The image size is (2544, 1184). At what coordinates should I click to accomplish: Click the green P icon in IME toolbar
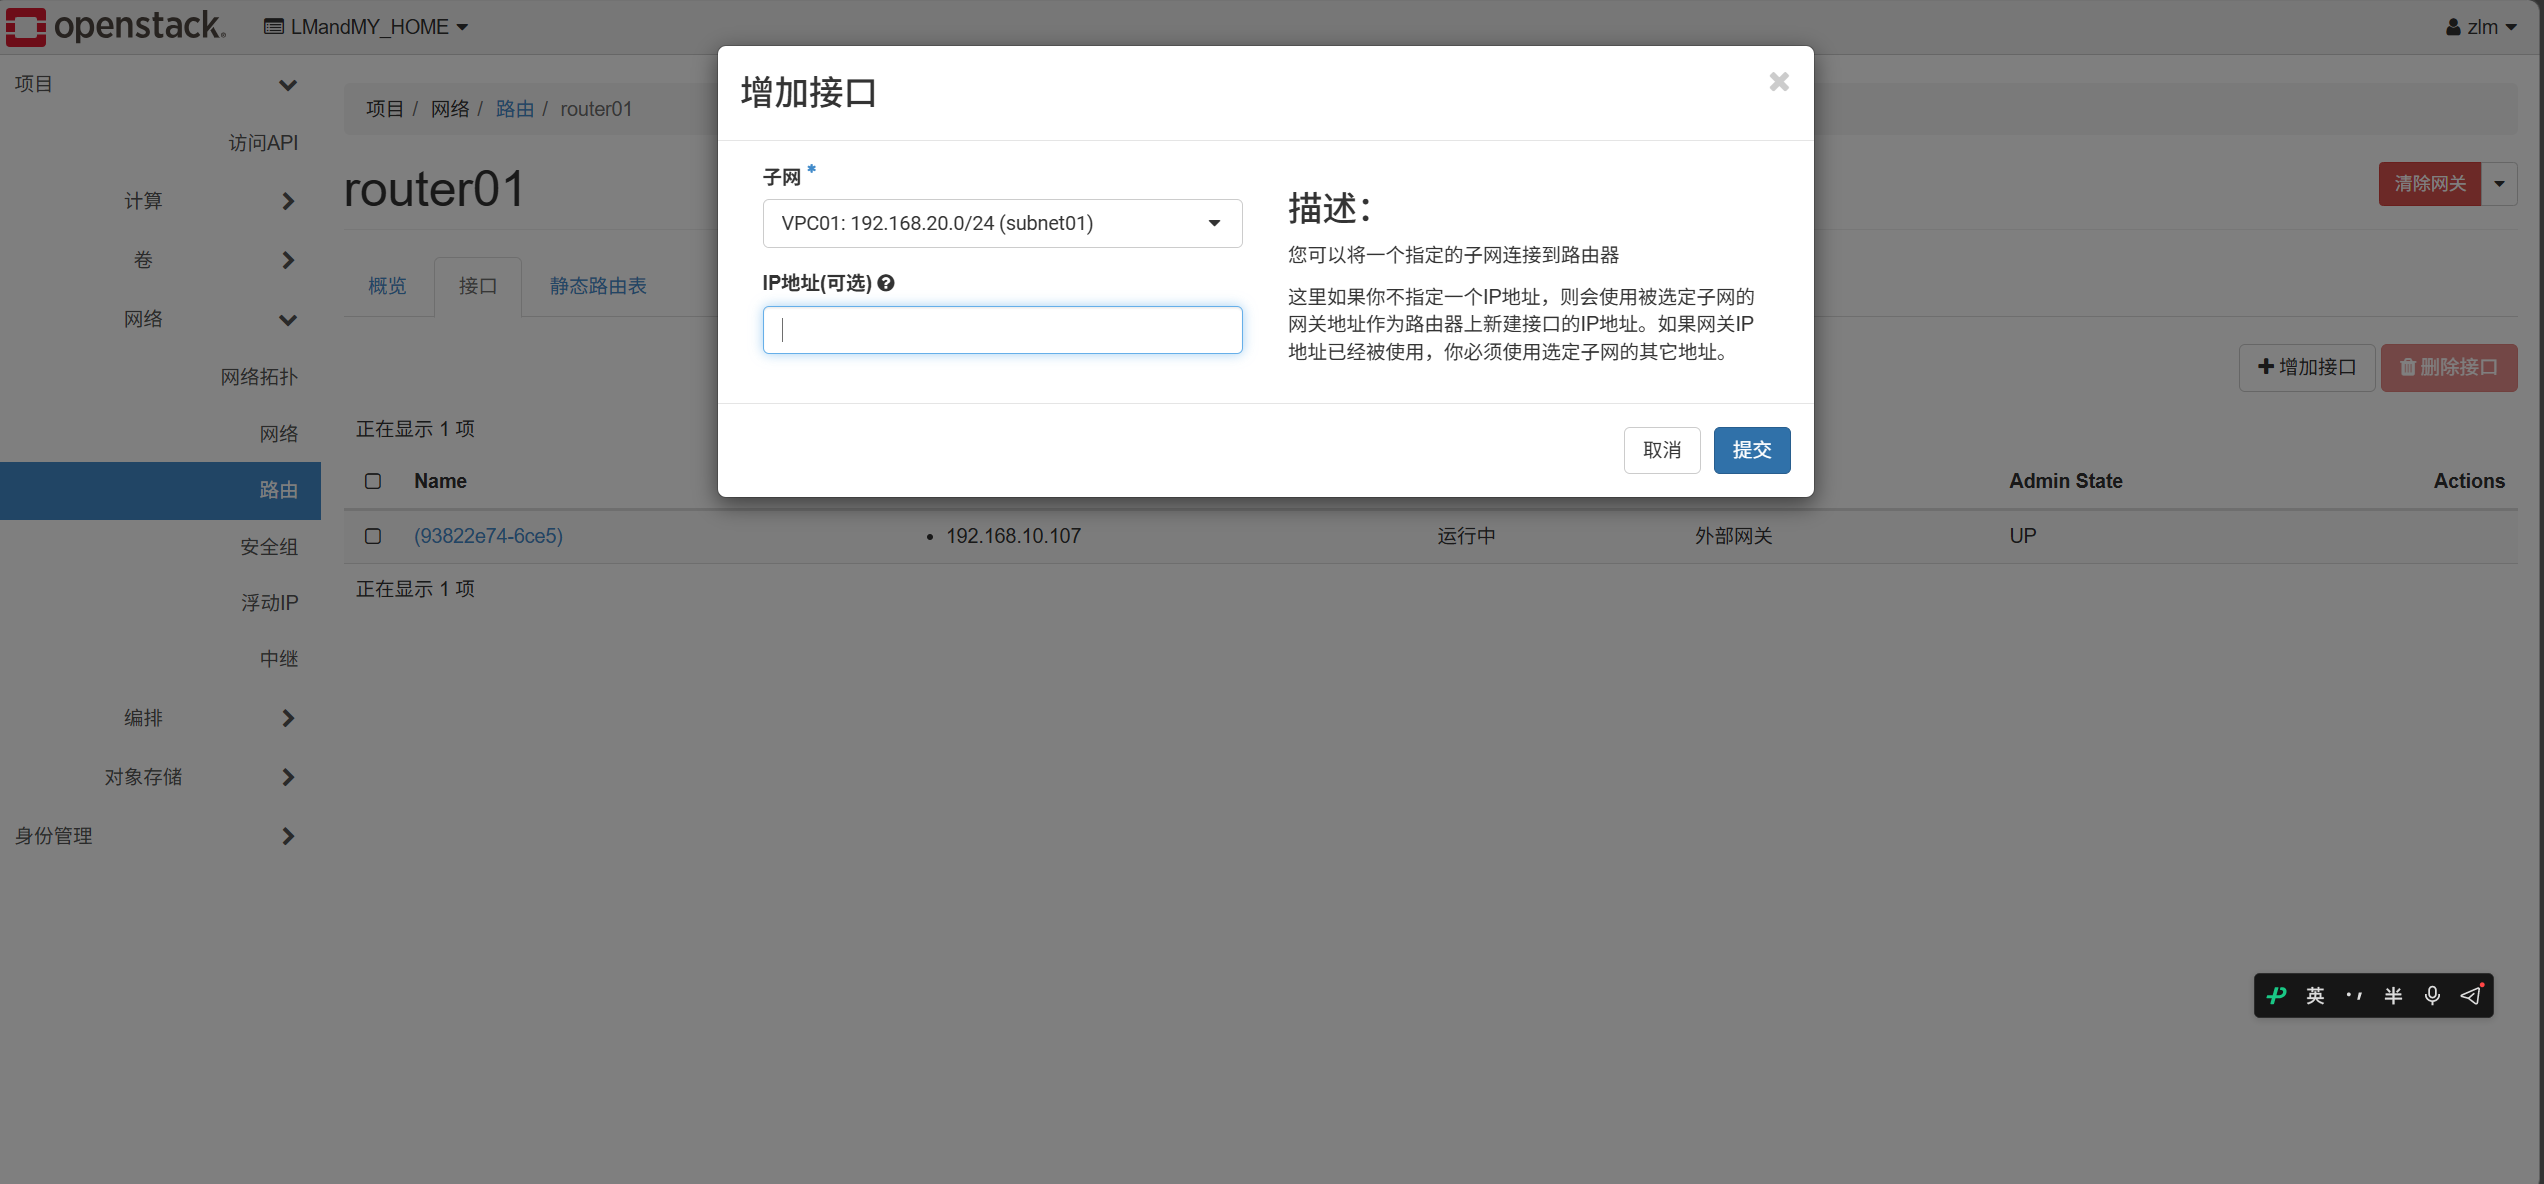[2277, 995]
